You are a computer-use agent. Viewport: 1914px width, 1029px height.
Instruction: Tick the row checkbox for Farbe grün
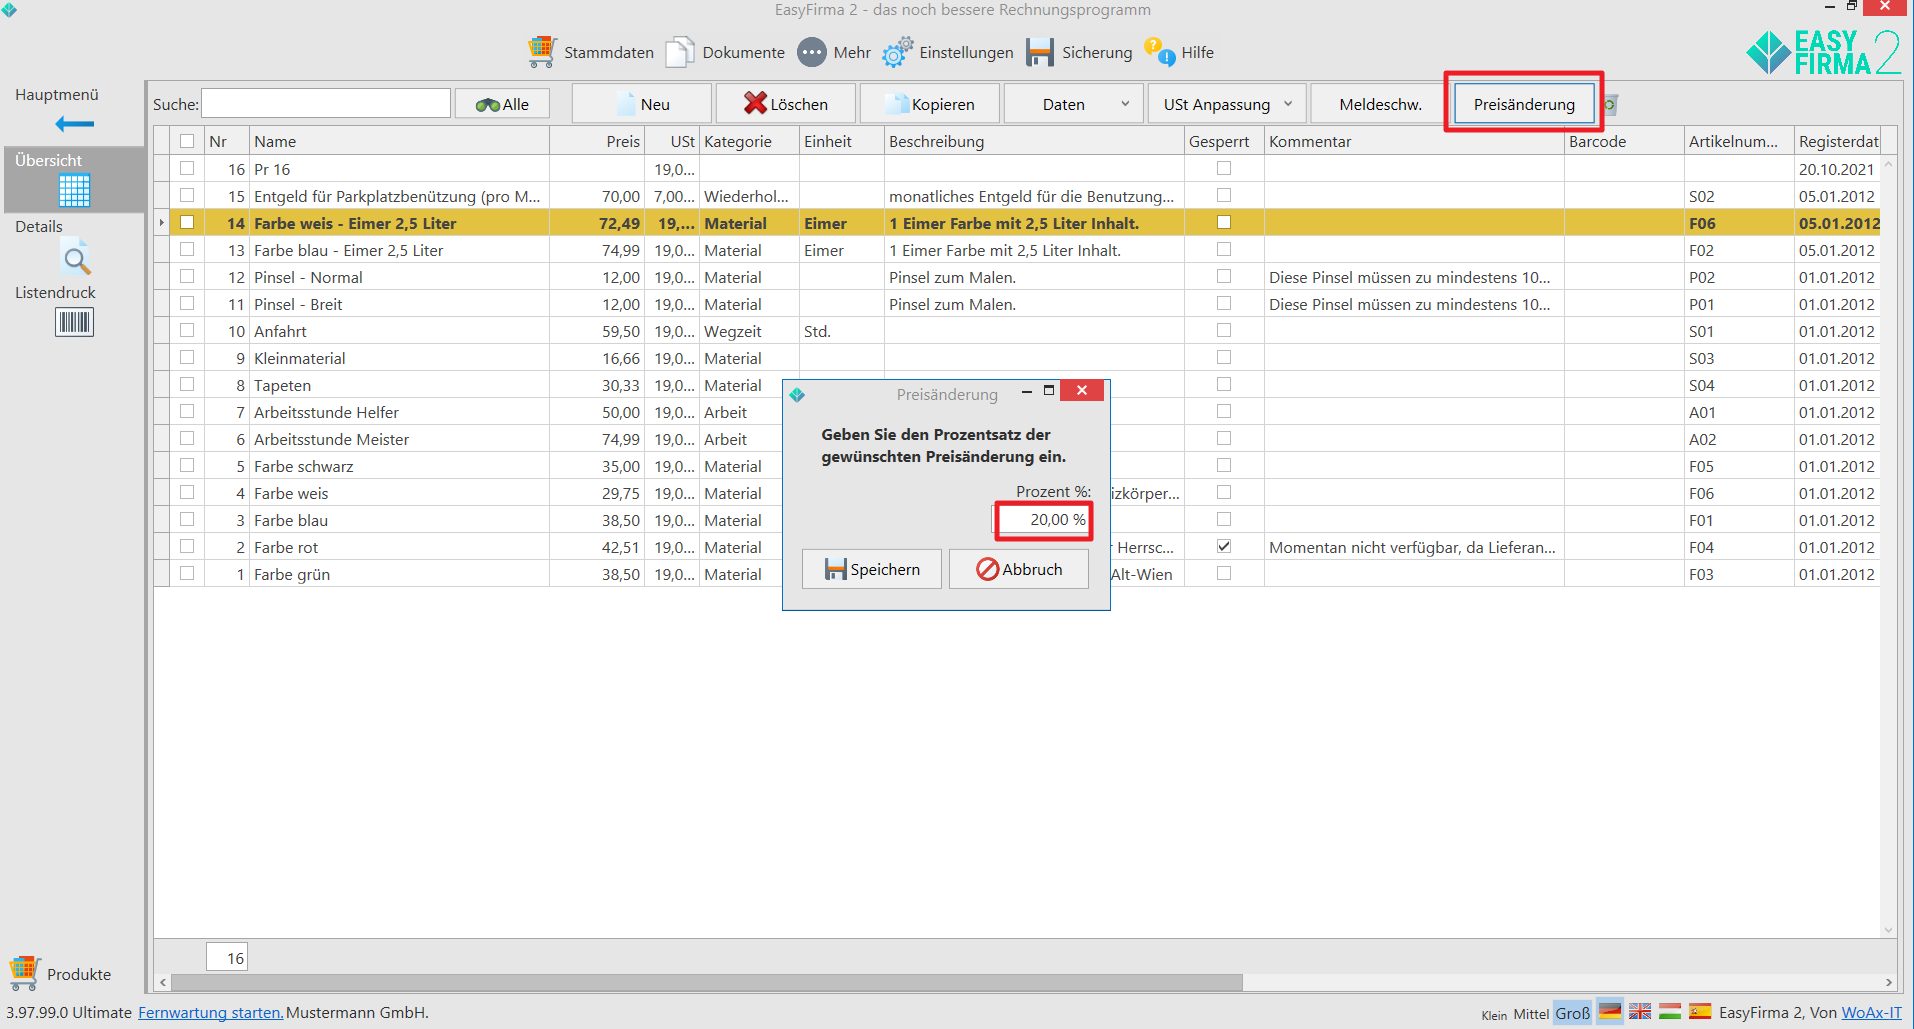(187, 573)
